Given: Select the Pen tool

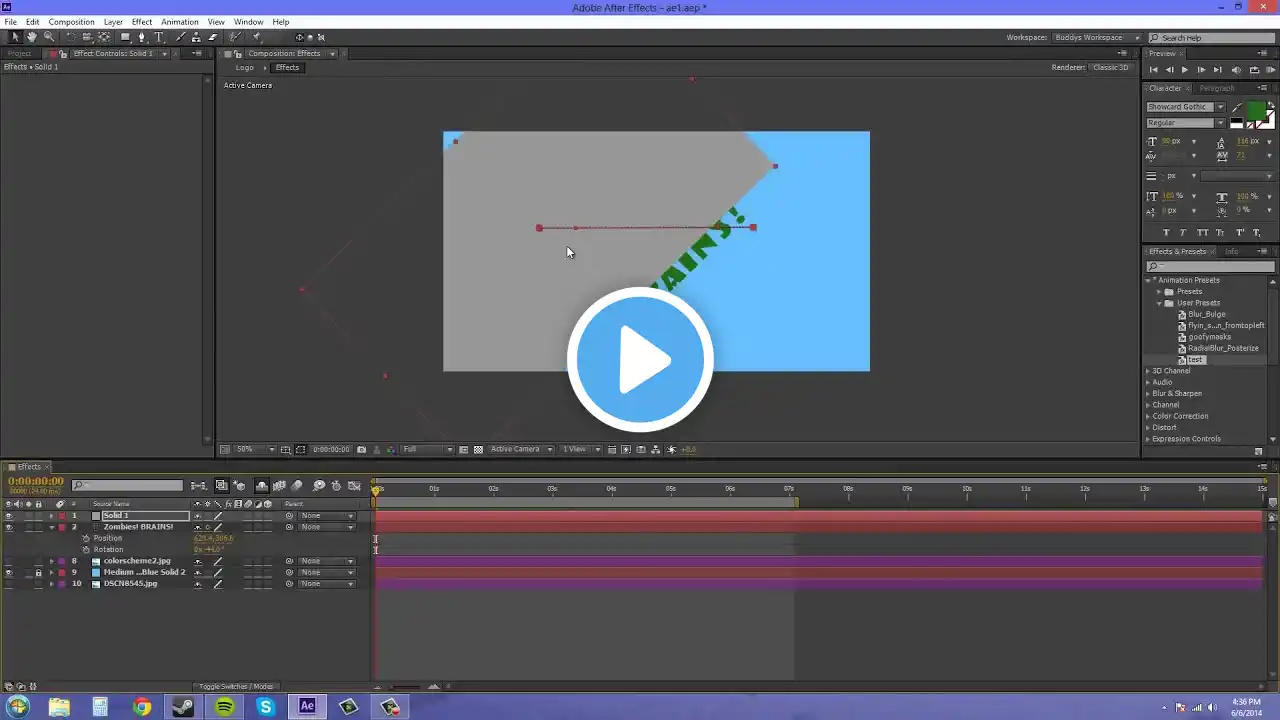Looking at the screenshot, I should pyautogui.click(x=141, y=37).
